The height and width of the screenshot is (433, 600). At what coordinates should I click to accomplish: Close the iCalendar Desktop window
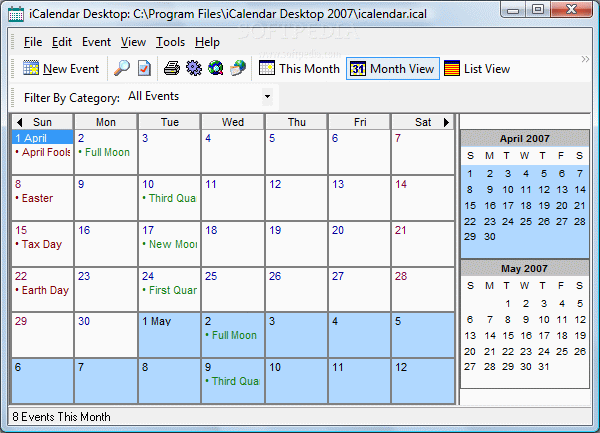(x=572, y=9)
